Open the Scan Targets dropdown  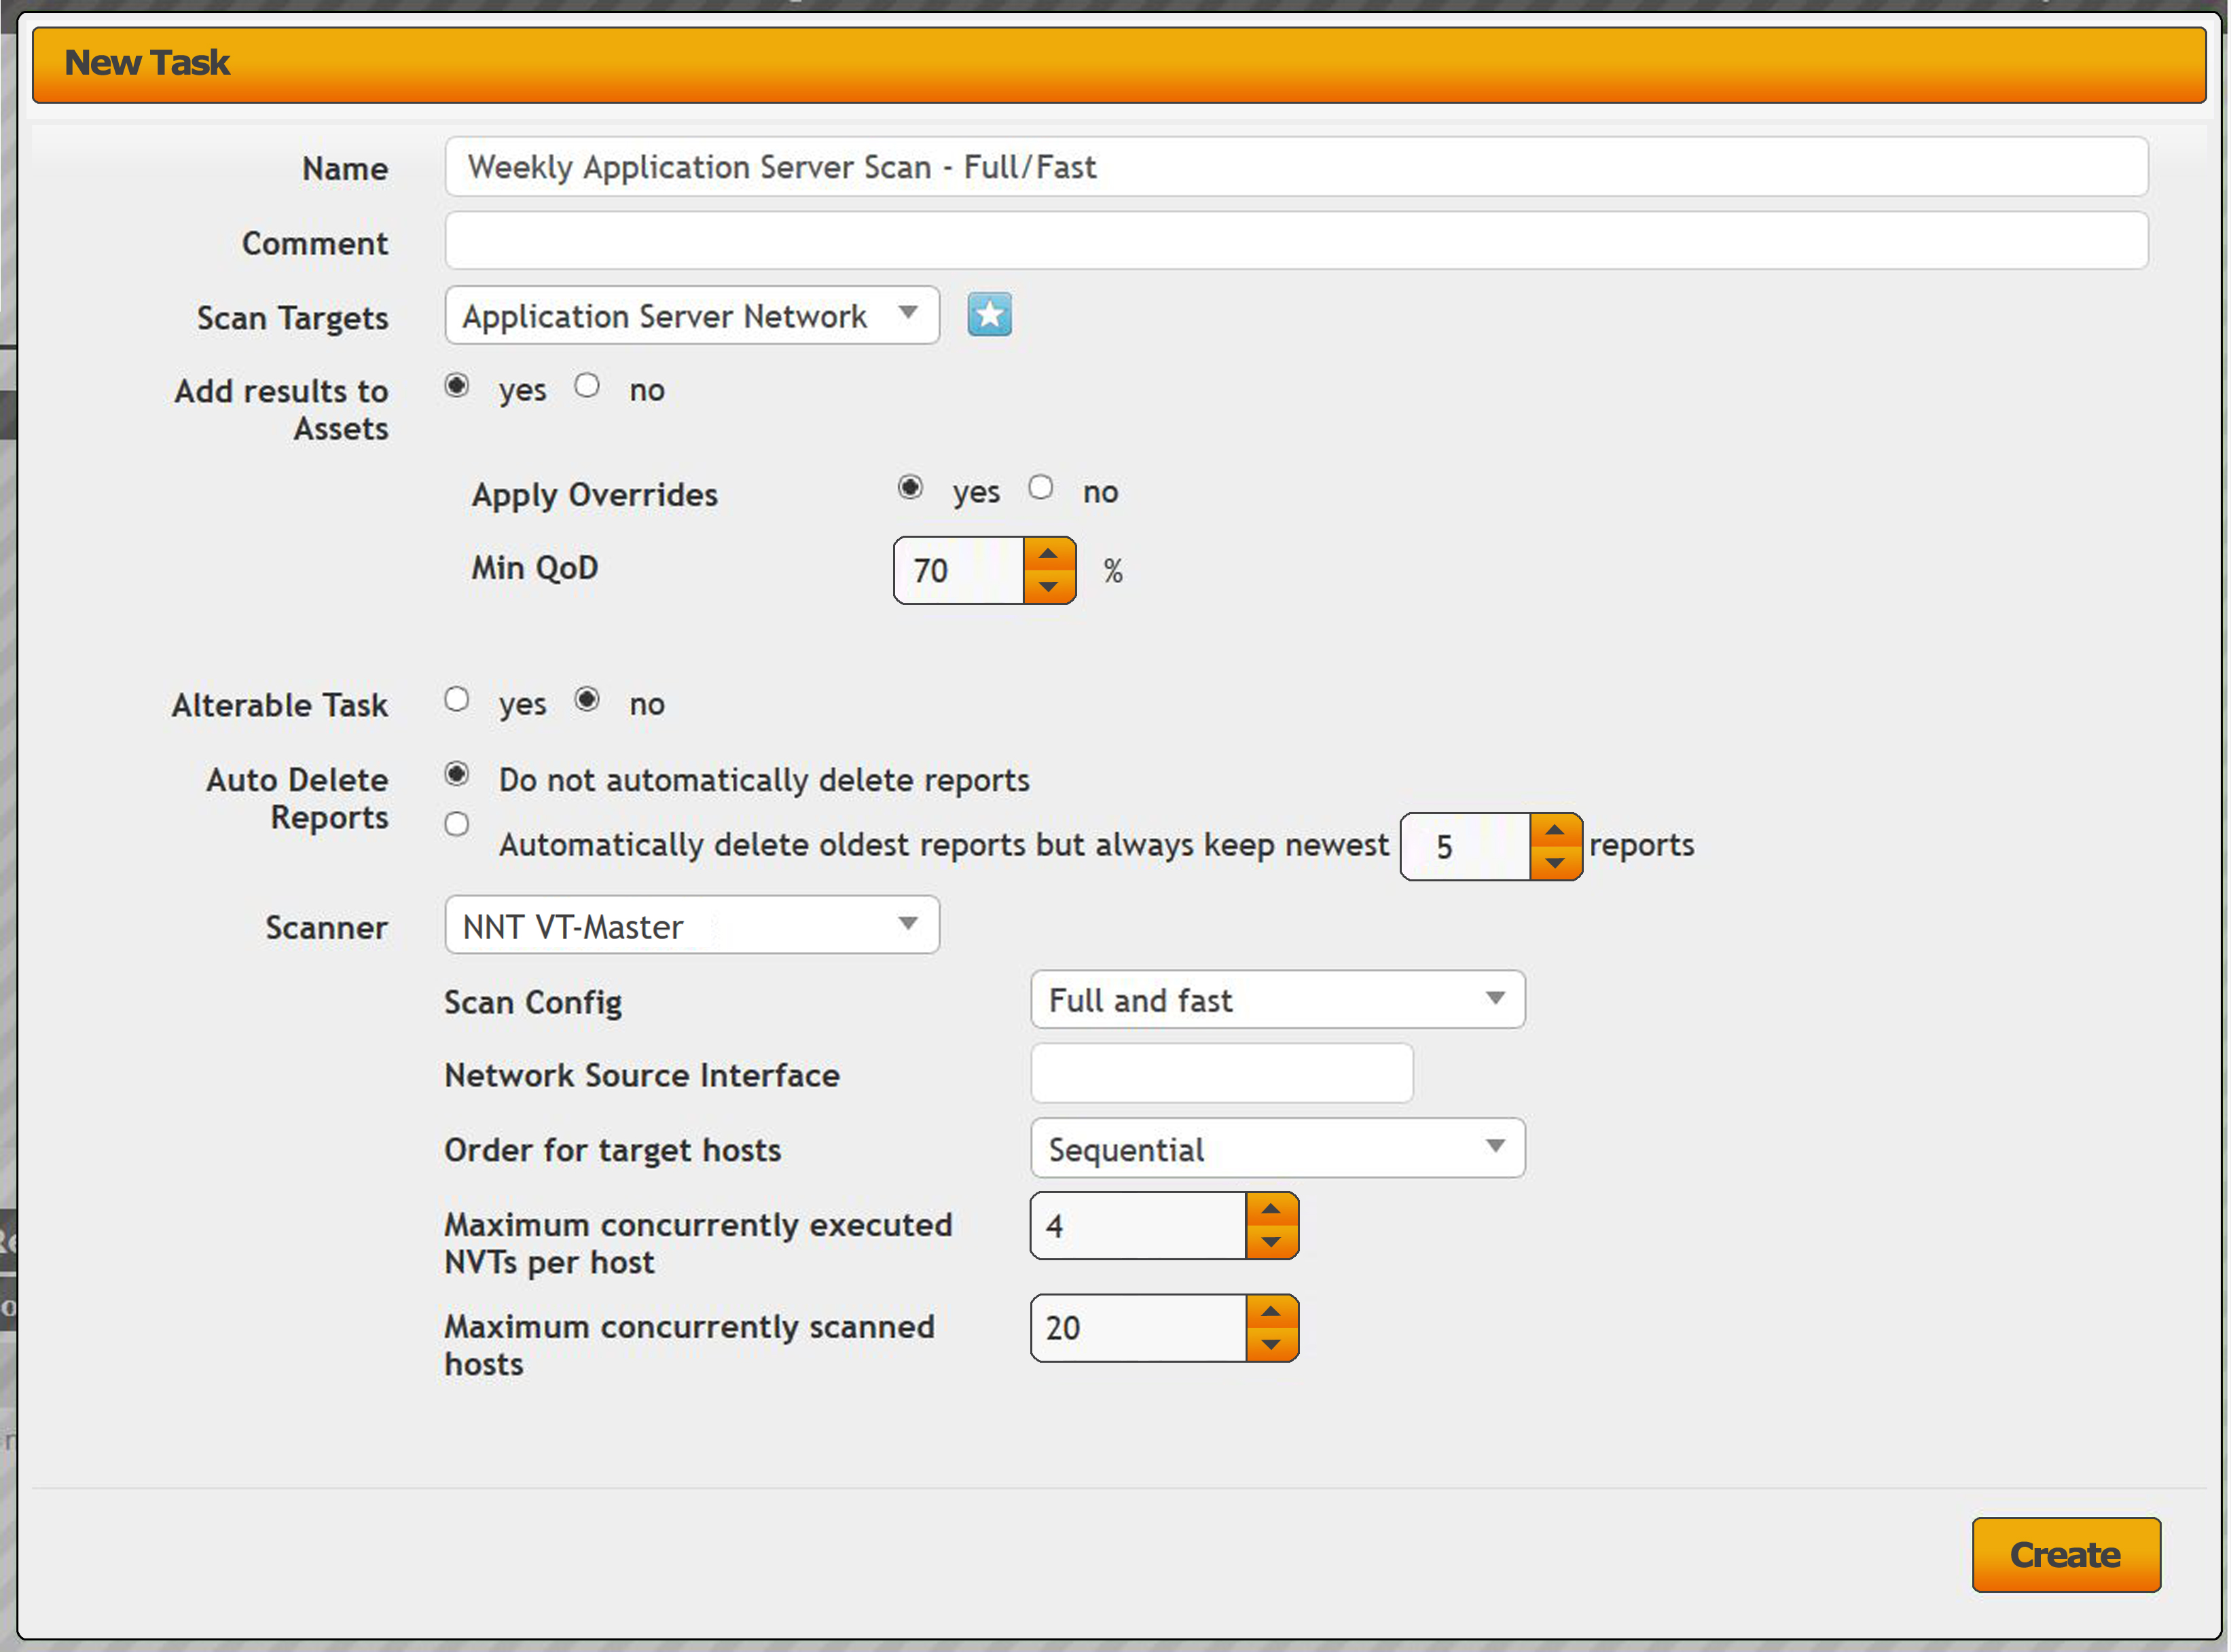691,316
